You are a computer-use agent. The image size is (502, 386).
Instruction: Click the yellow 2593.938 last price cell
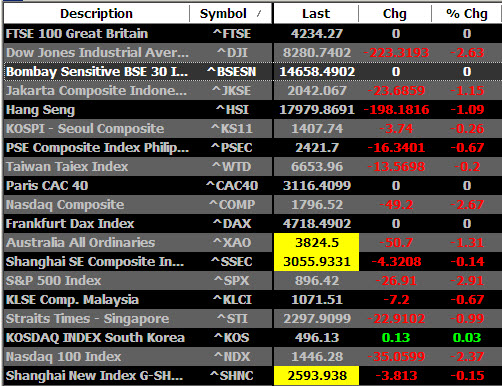pyautogui.click(x=316, y=376)
